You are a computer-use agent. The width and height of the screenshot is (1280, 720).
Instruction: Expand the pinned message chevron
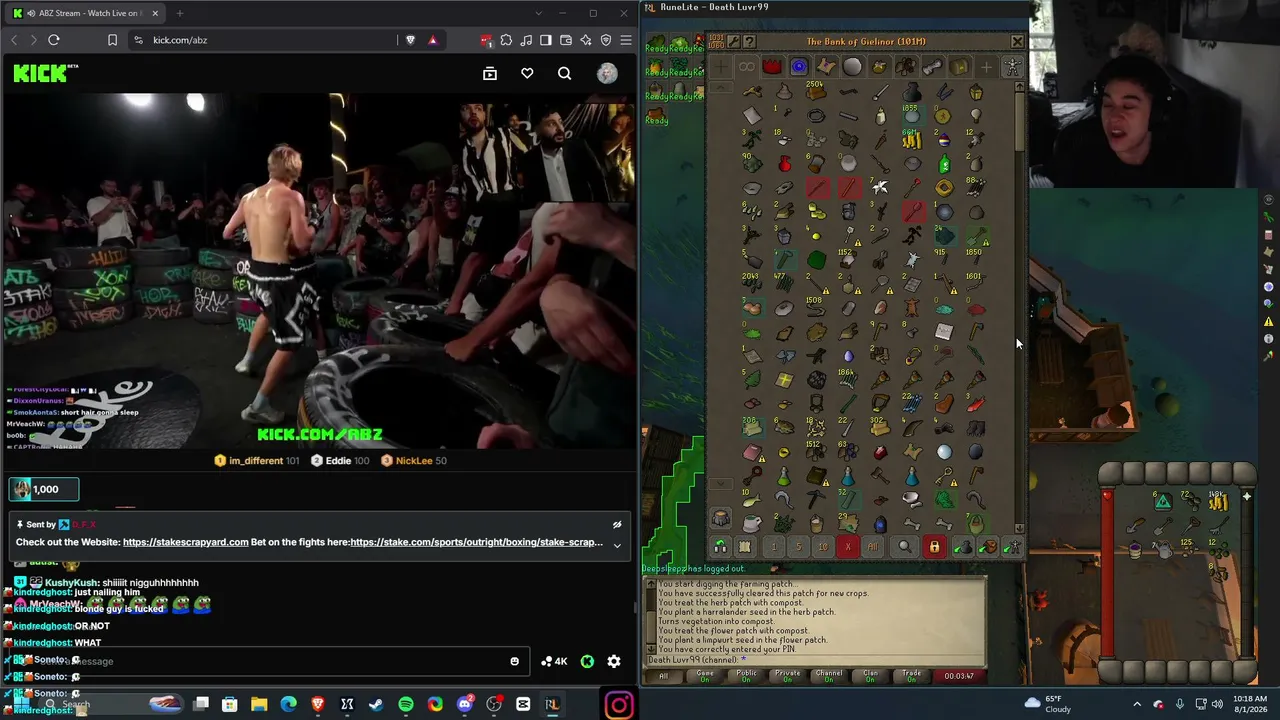[x=617, y=545]
